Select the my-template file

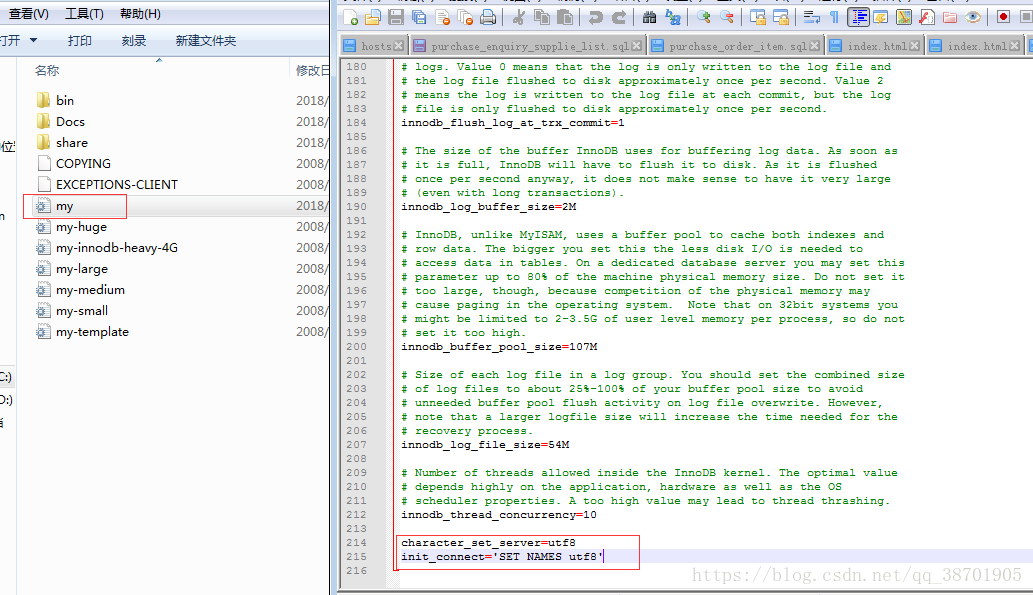coord(92,332)
